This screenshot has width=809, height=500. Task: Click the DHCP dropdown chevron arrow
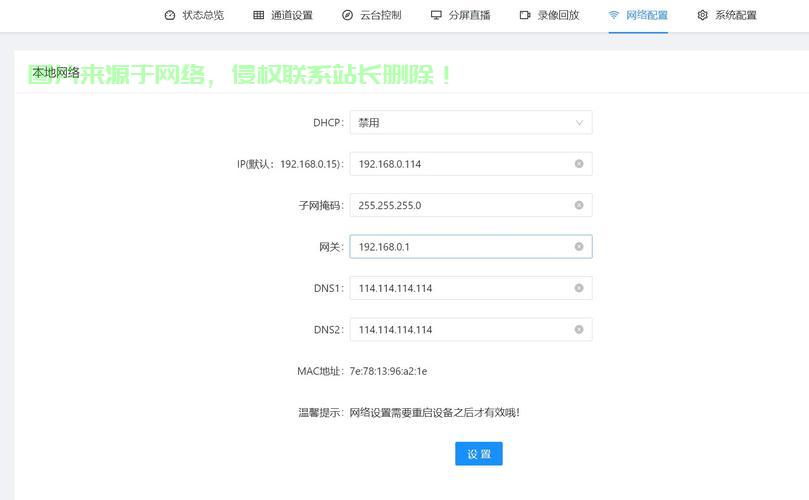[579, 123]
